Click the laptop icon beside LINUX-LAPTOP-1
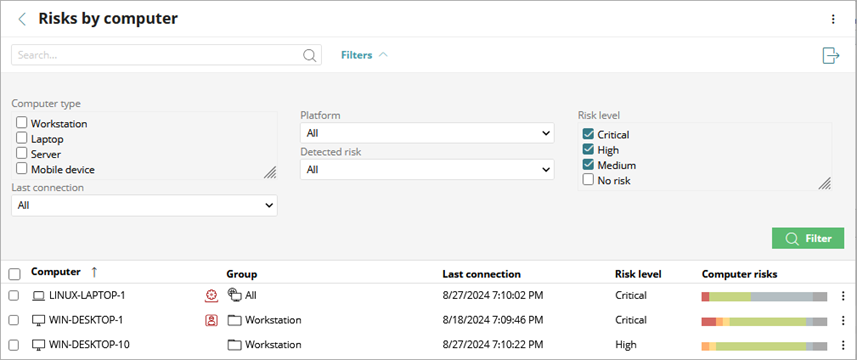The height and width of the screenshot is (360, 857). pyautogui.click(x=38, y=296)
